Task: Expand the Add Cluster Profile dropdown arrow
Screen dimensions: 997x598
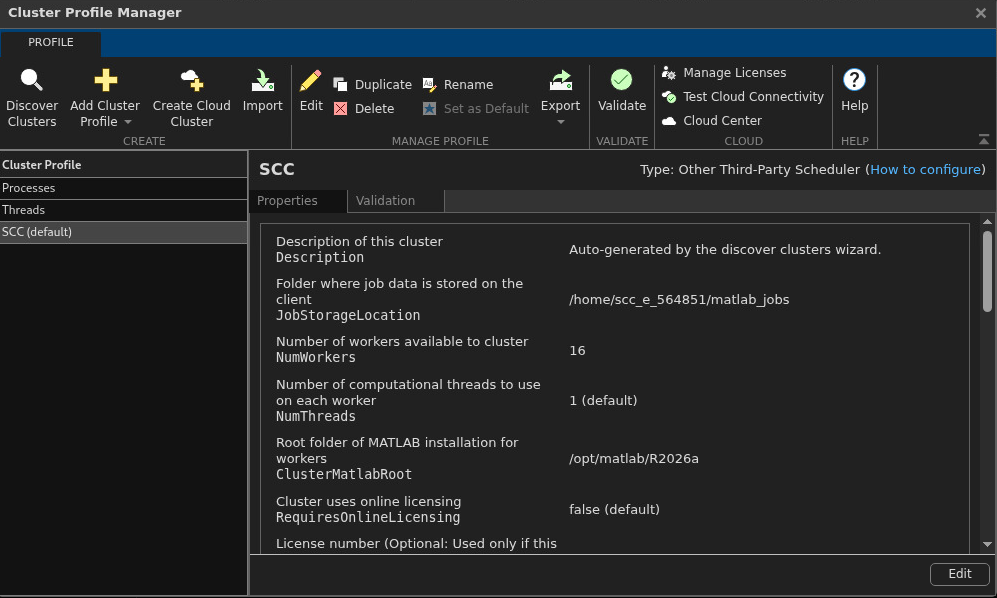Action: 128,122
